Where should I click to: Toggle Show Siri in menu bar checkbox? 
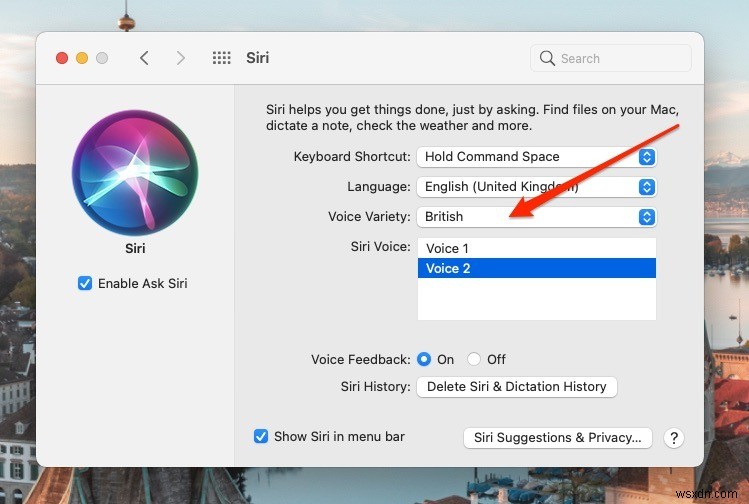[261, 436]
